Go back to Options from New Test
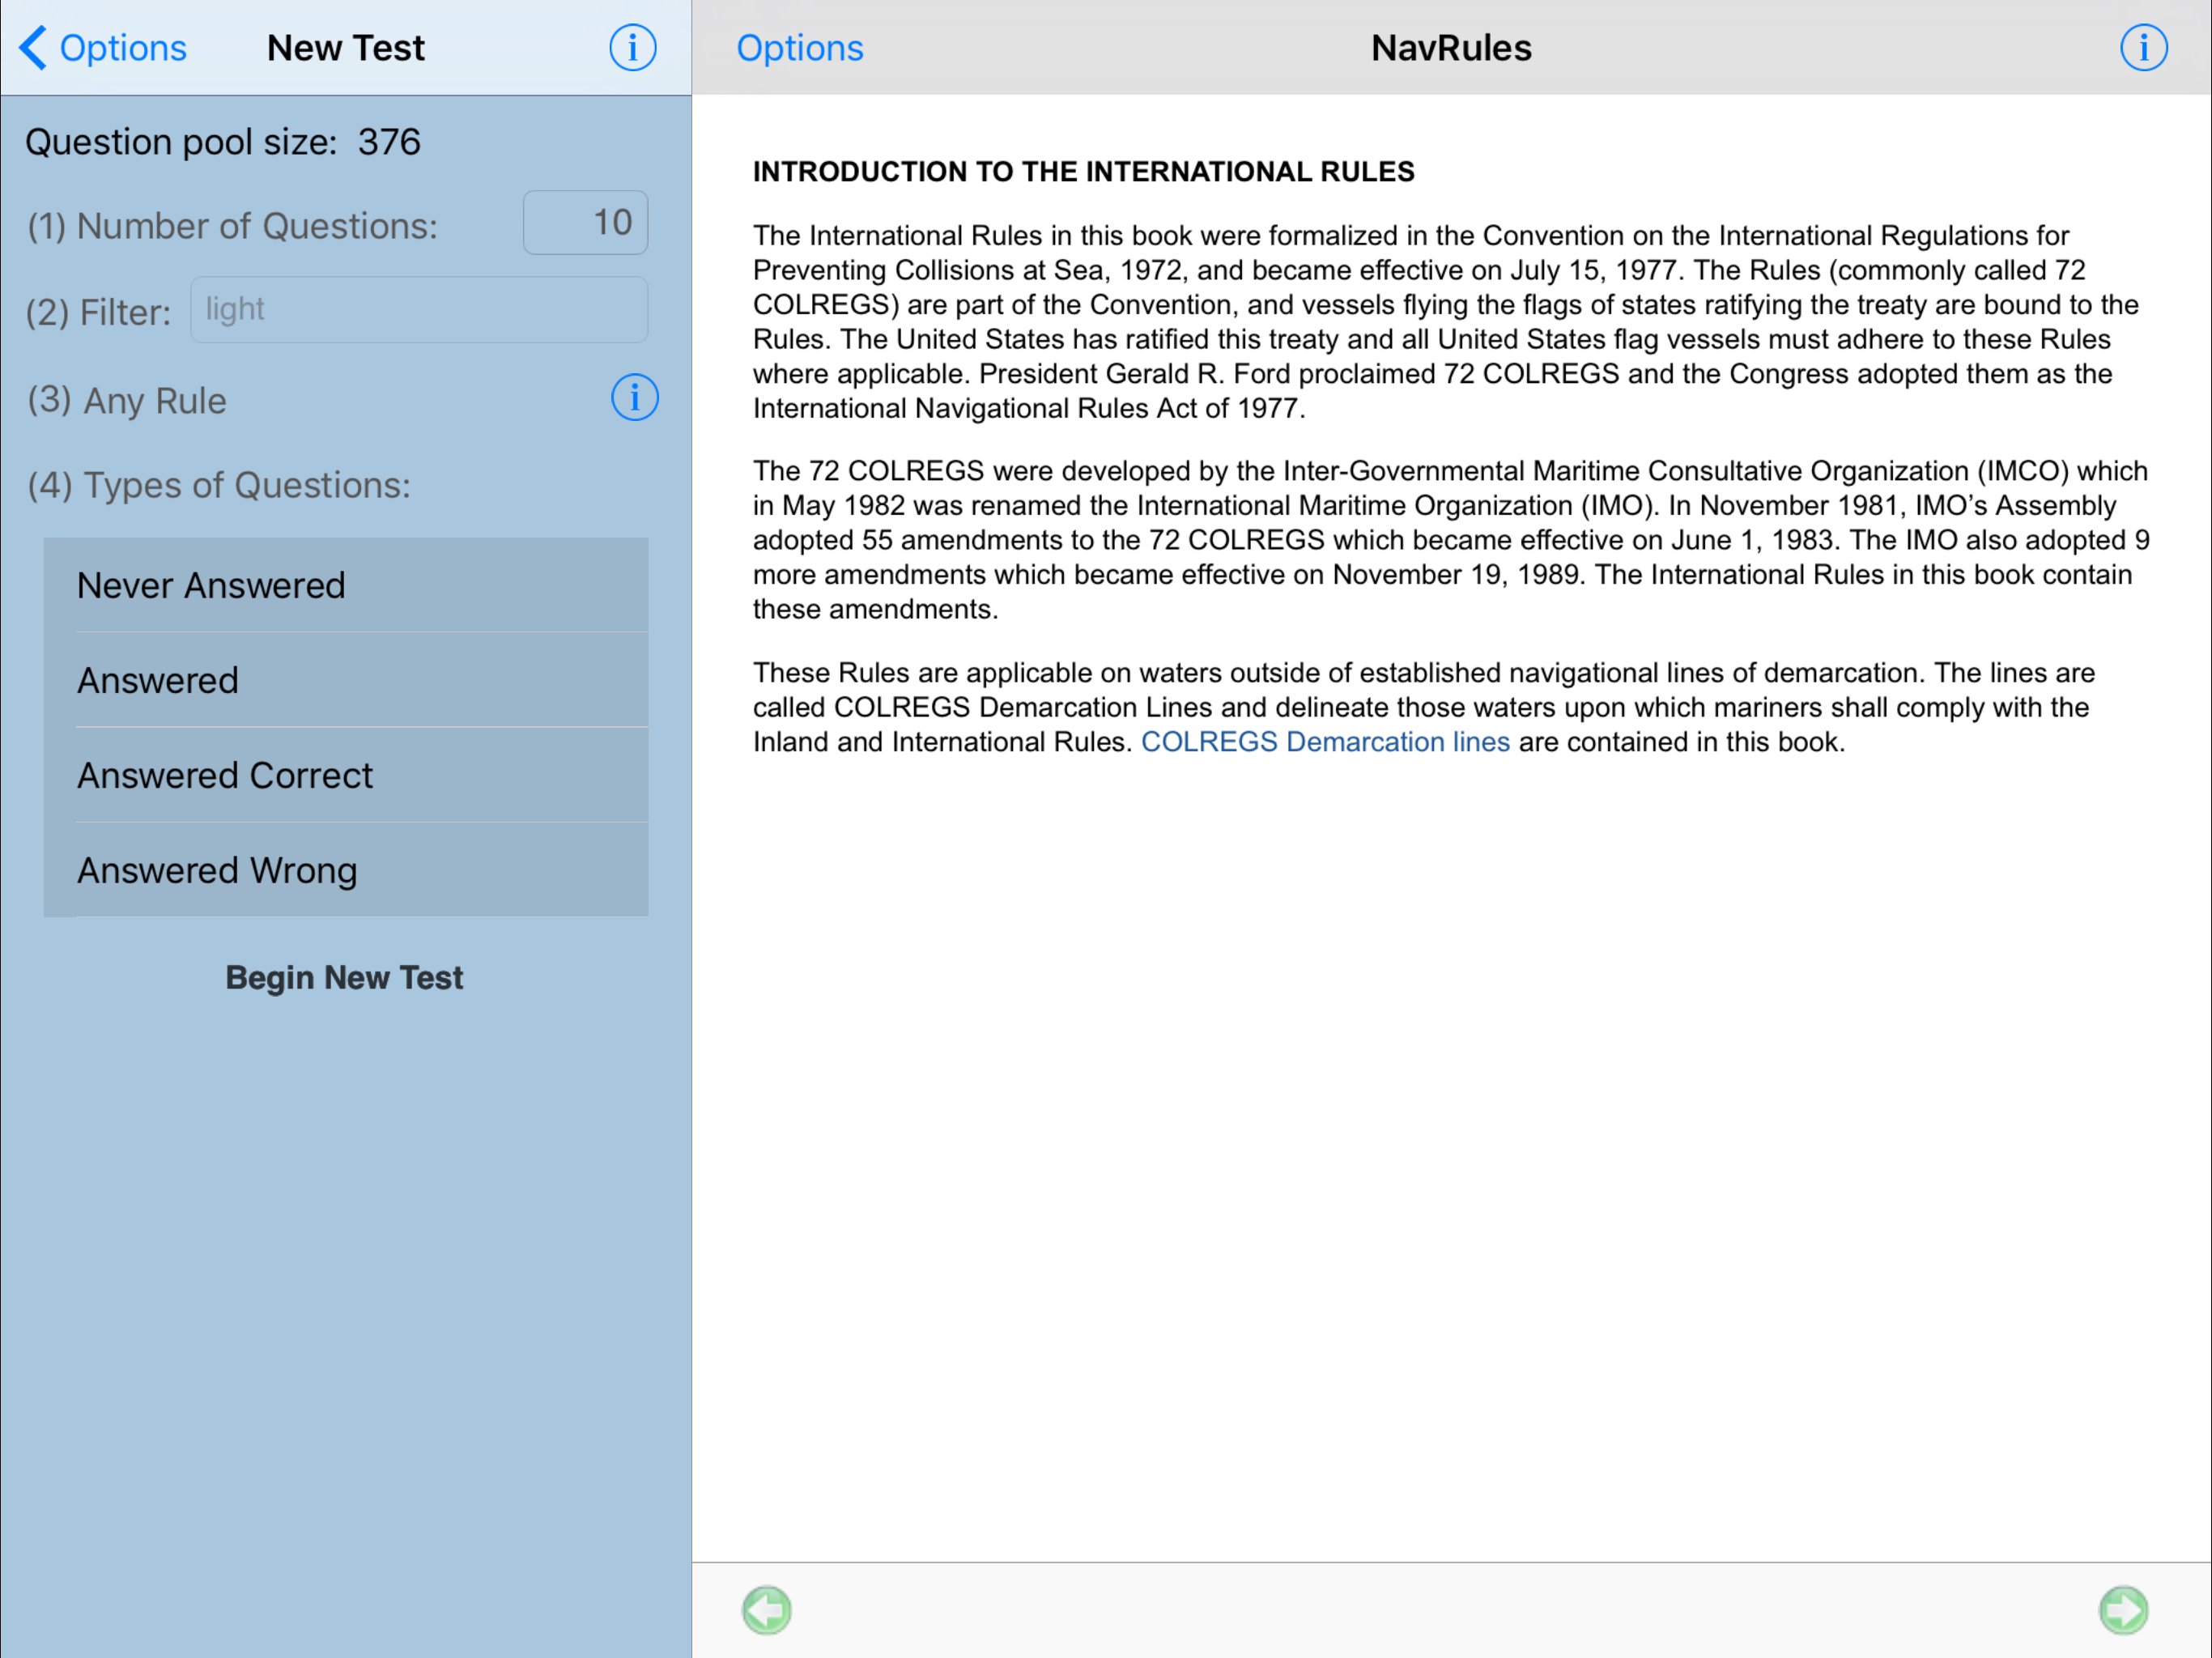 click(x=122, y=48)
